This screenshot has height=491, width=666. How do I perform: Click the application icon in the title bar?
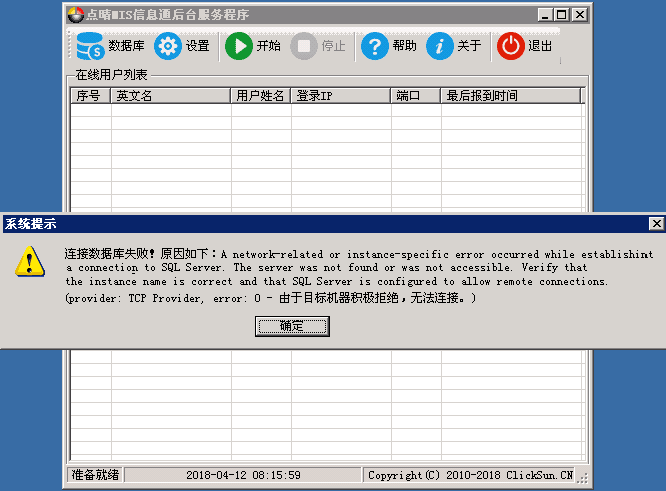click(74, 15)
